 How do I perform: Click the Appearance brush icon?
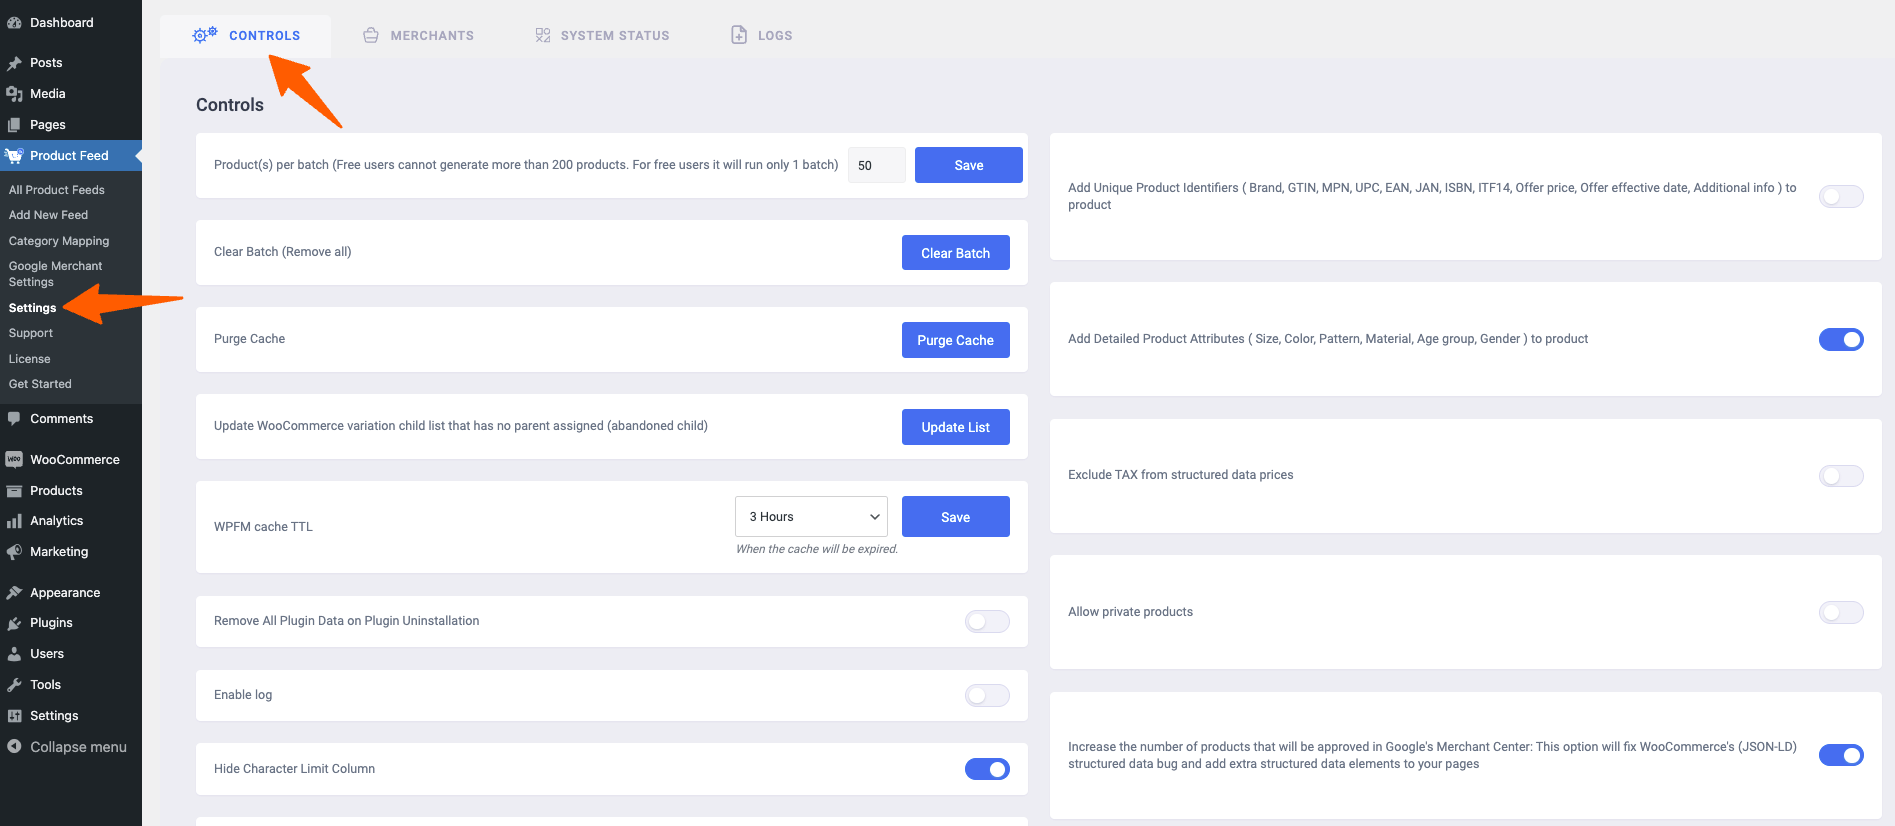coord(14,593)
